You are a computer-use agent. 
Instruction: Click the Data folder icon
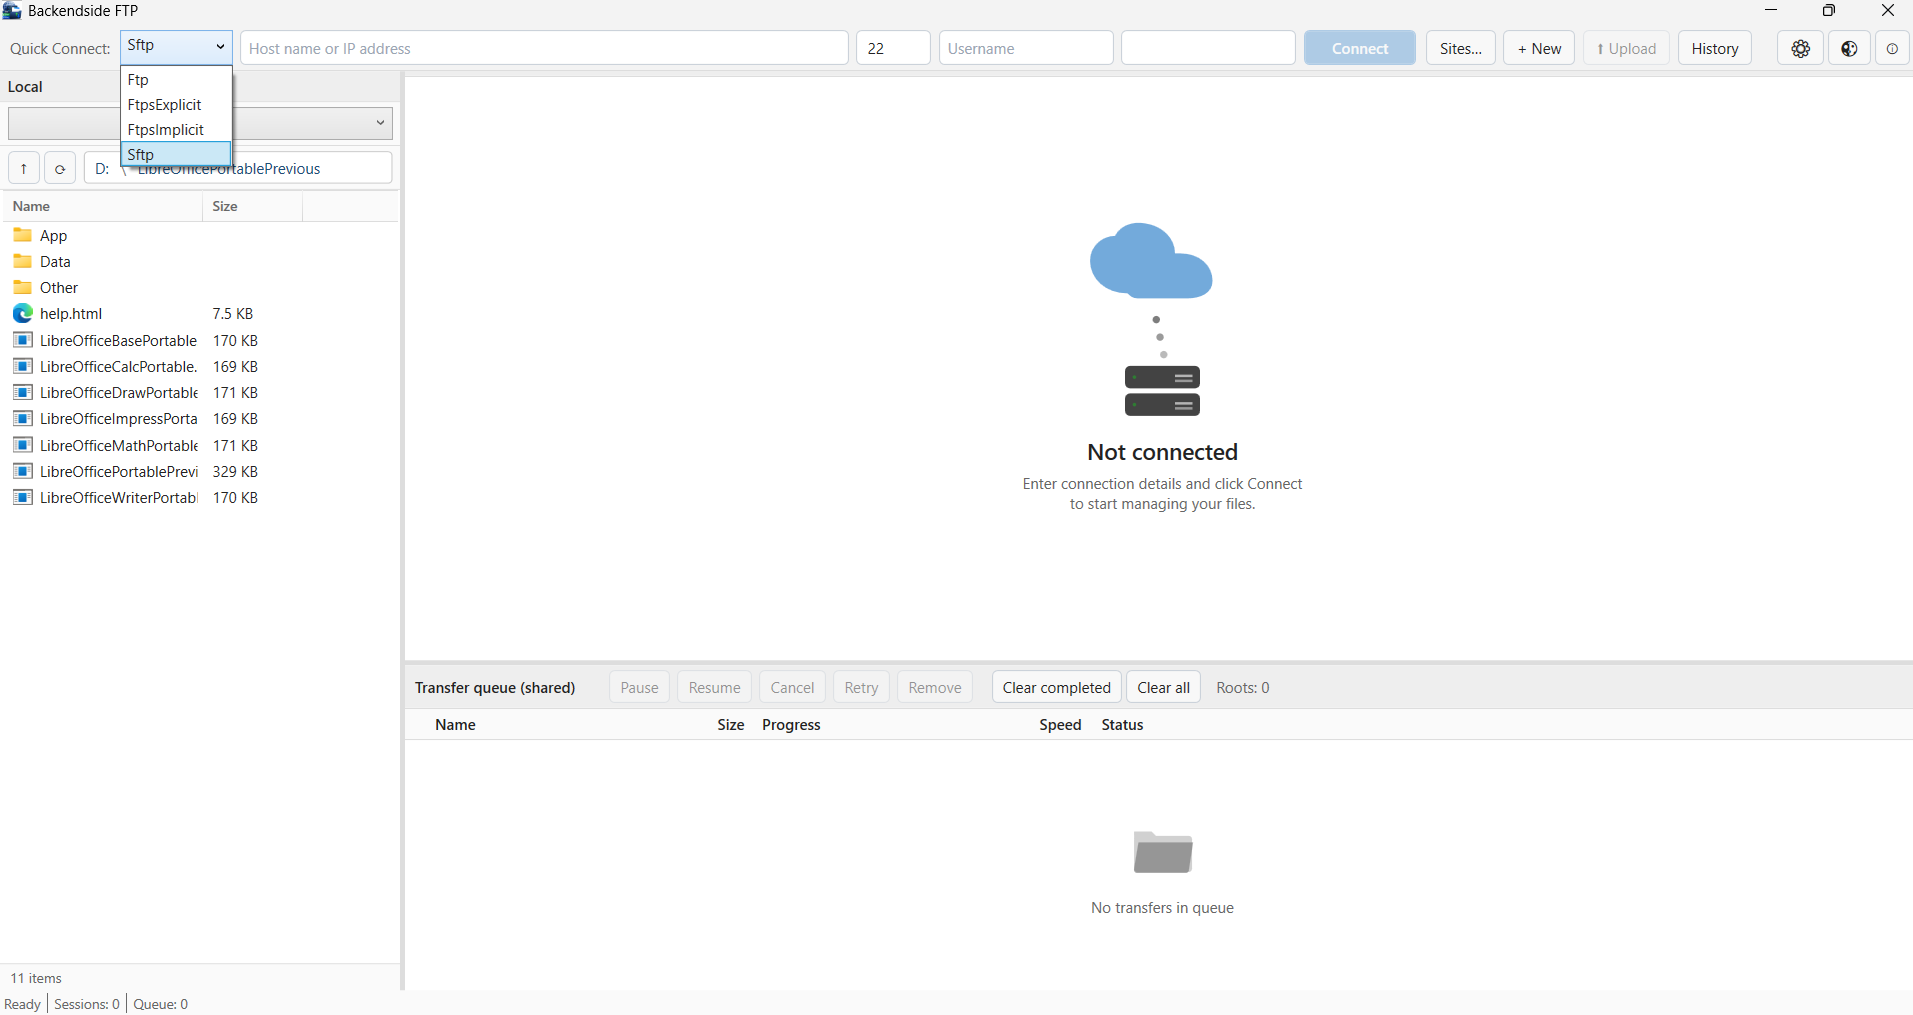[x=23, y=261]
